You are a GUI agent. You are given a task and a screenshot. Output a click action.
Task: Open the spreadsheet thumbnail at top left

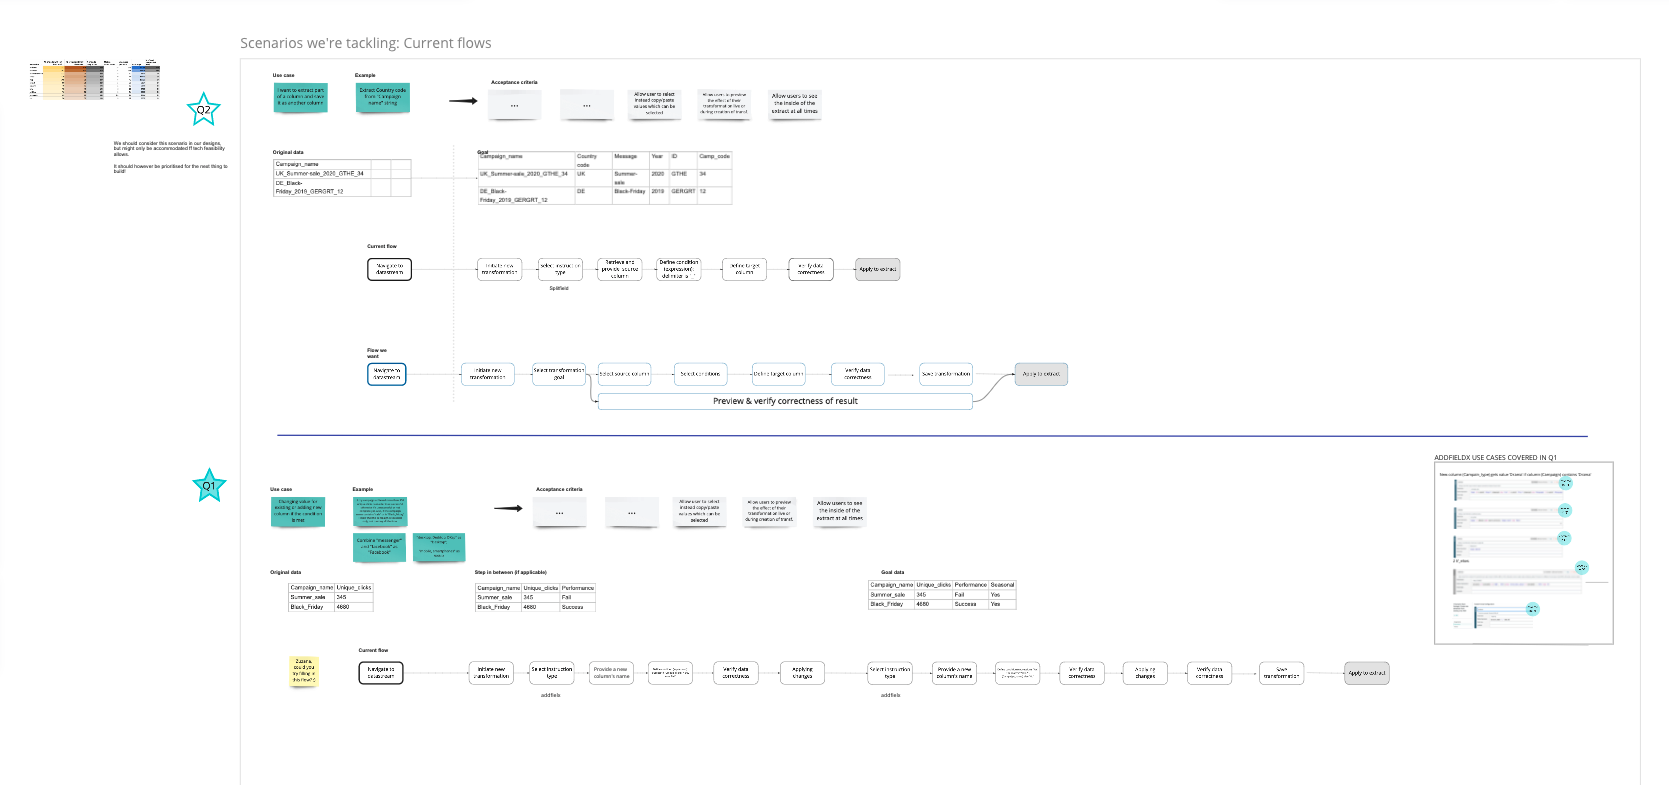95,80
